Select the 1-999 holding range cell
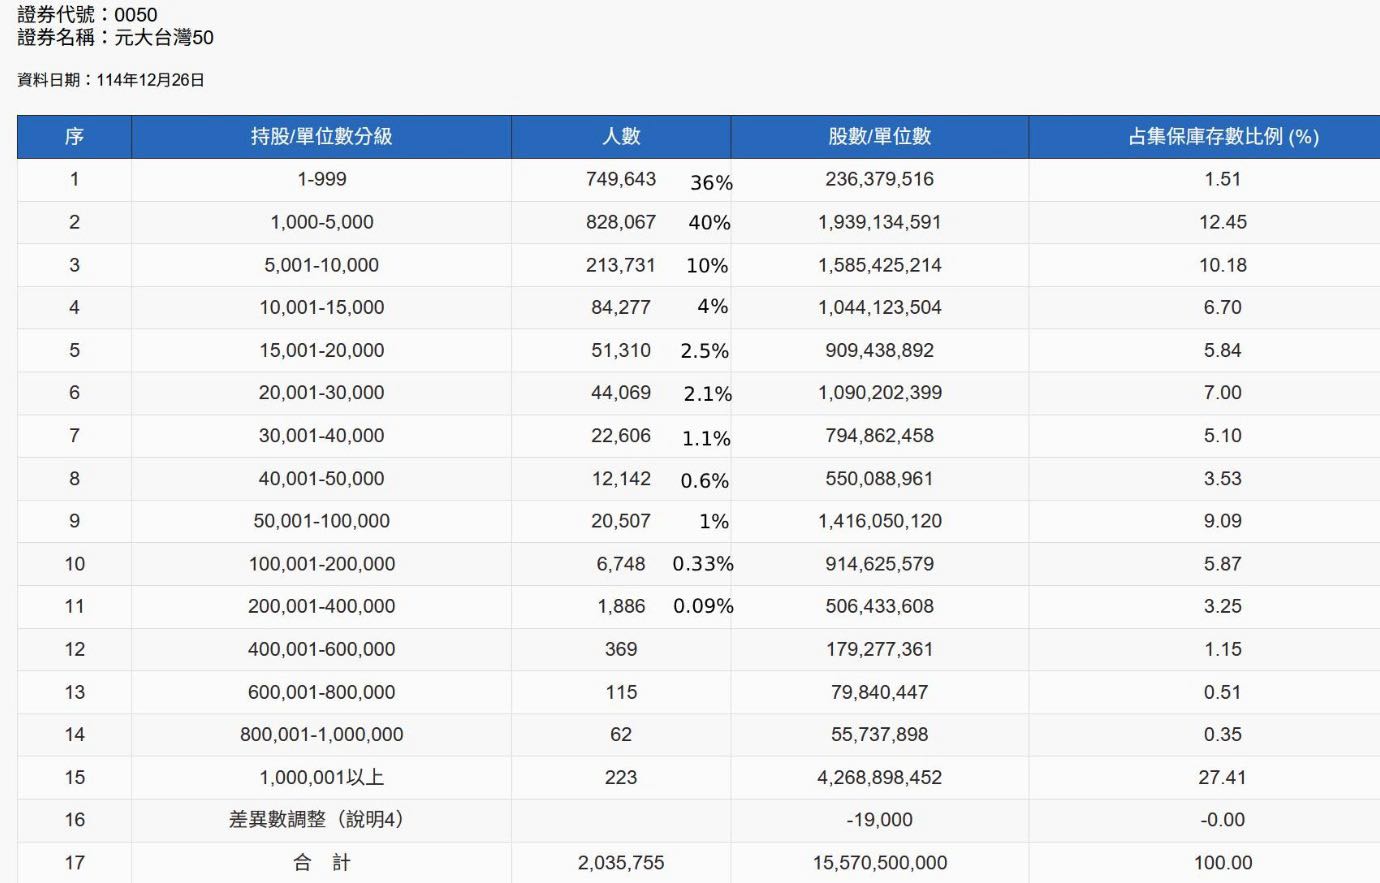Image resolution: width=1380 pixels, height=883 pixels. pyautogui.click(x=321, y=180)
